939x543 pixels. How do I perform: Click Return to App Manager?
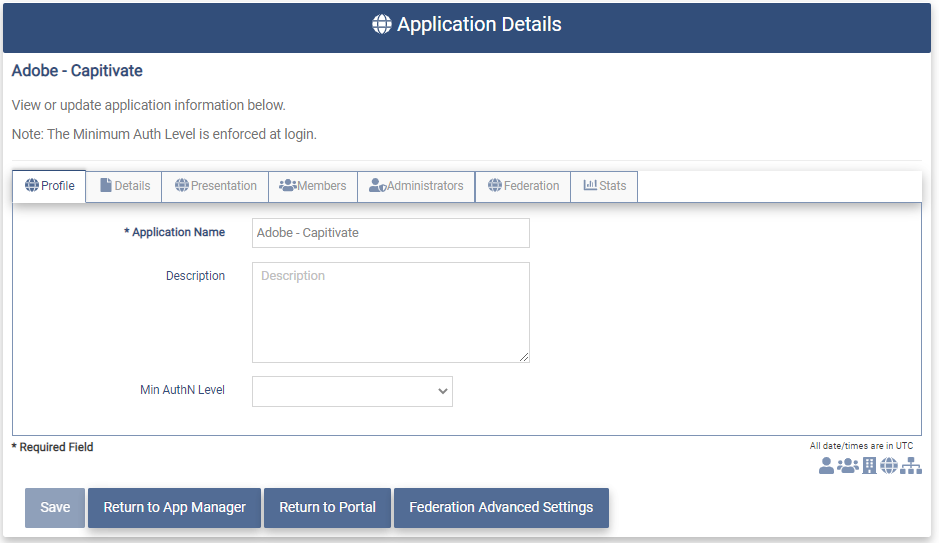tap(174, 508)
